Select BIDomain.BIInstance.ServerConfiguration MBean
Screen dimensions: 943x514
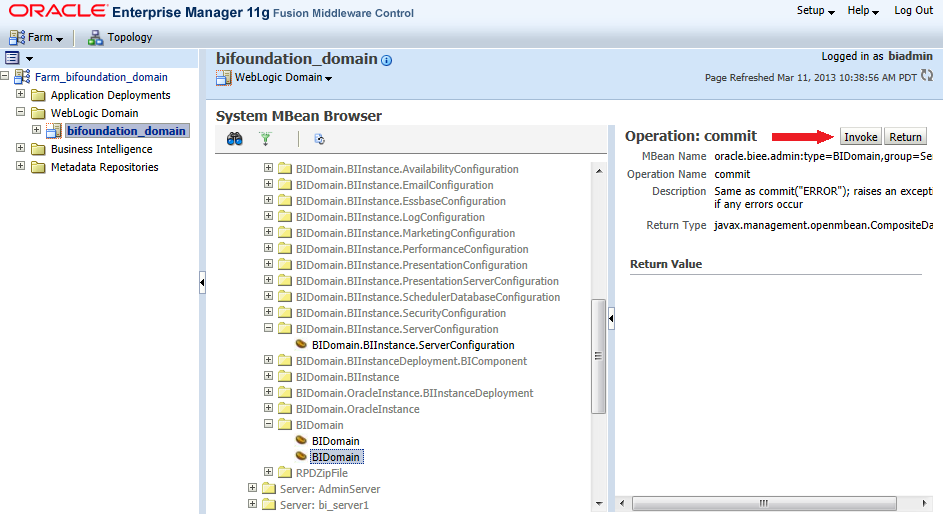pos(413,345)
